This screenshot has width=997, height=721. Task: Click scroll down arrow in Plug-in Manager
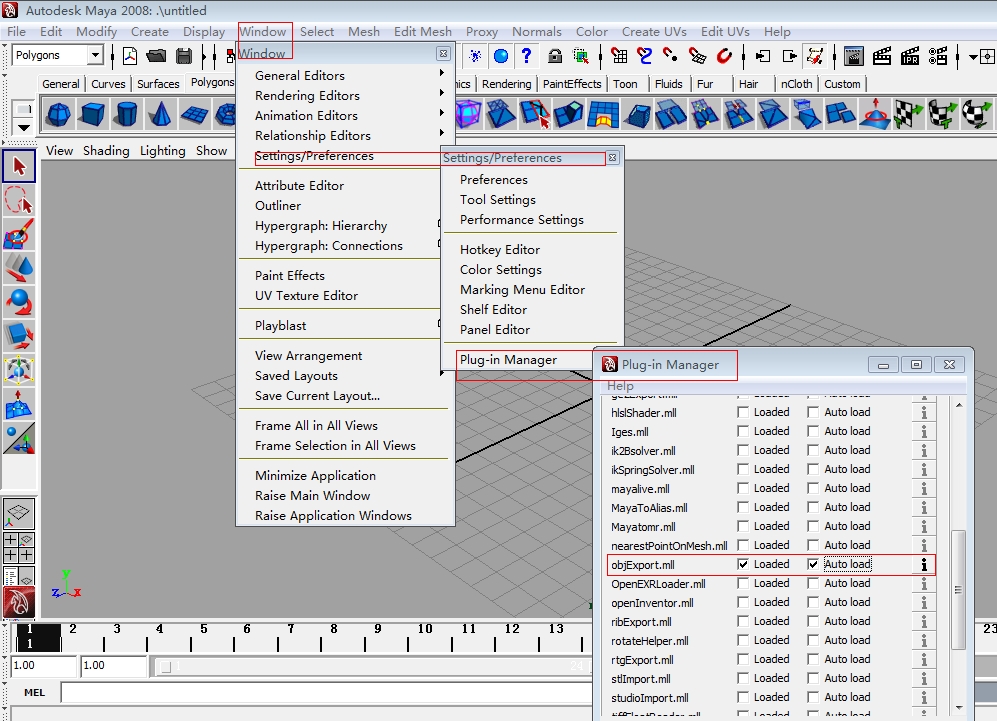[959, 708]
